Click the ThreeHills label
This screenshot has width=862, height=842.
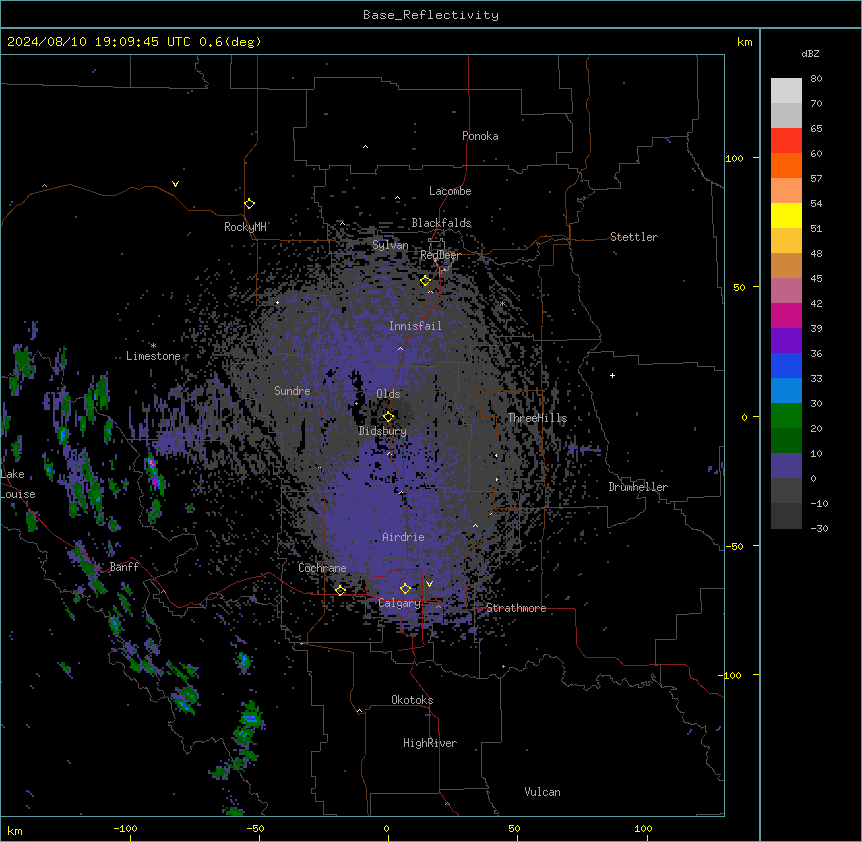pos(537,418)
